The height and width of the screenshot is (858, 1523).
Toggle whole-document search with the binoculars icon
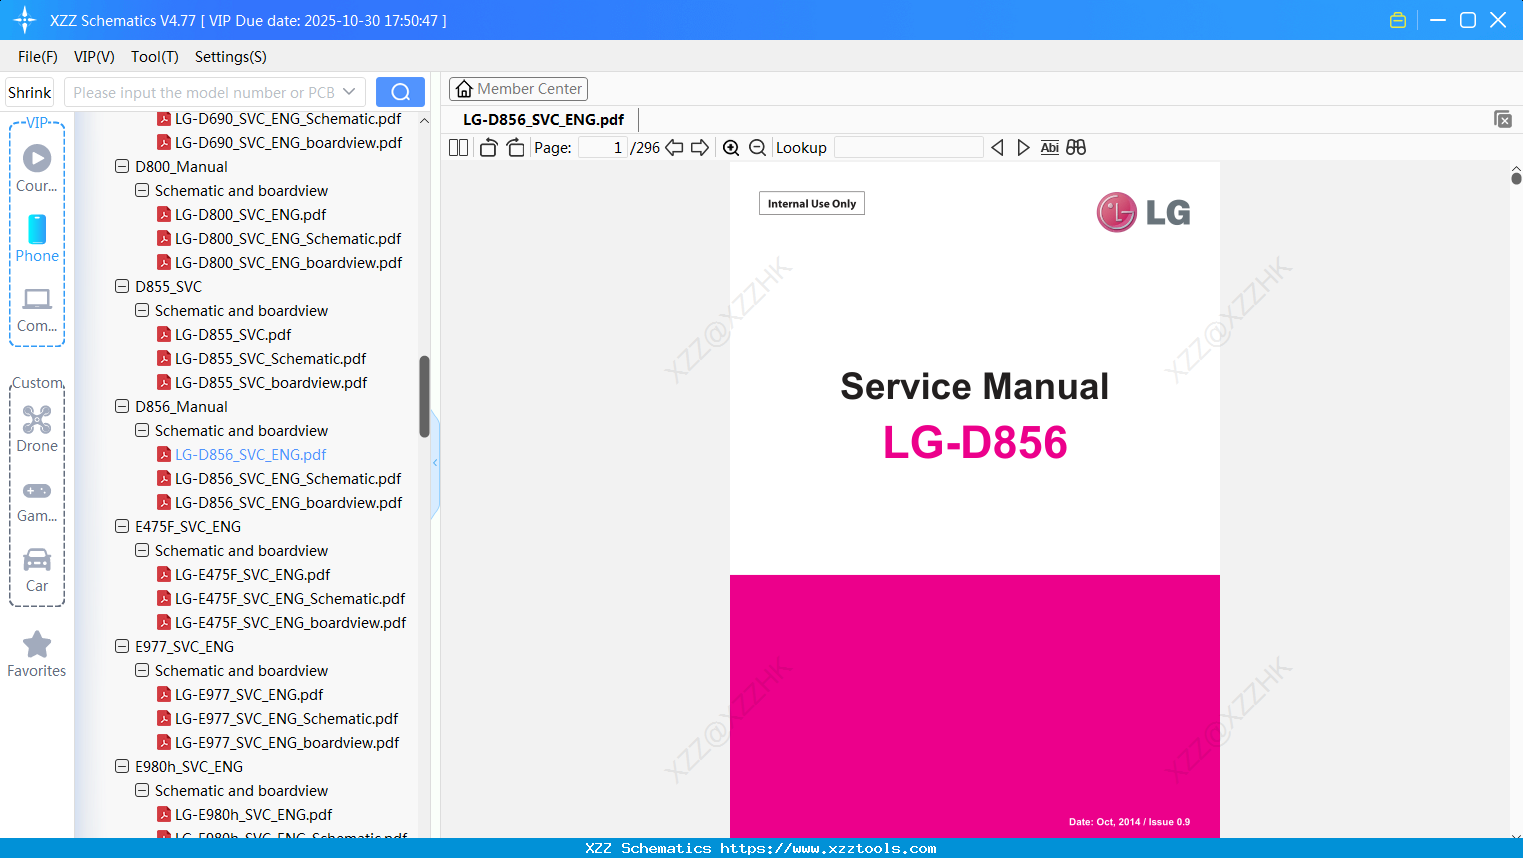click(x=1076, y=147)
